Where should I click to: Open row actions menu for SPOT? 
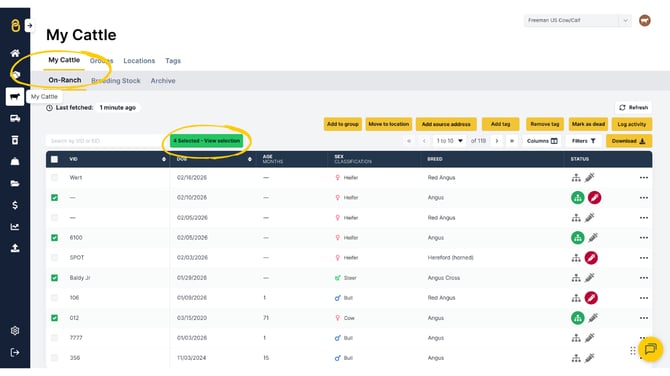[x=644, y=258]
